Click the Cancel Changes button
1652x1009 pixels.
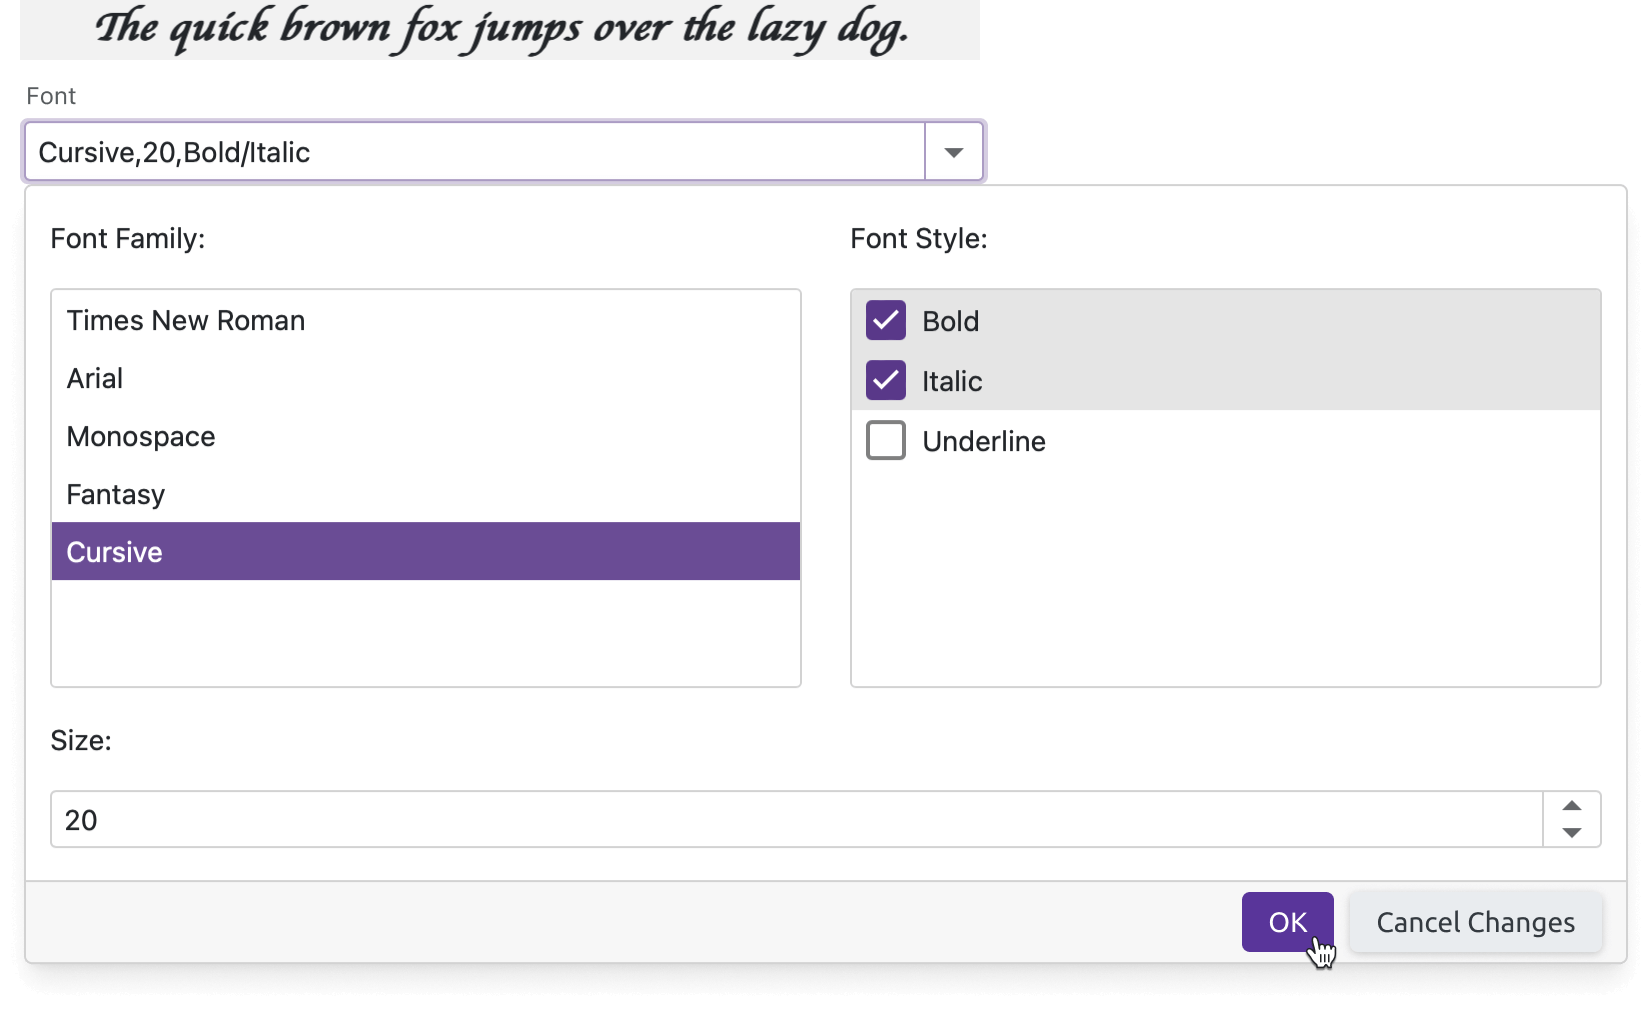(1474, 922)
